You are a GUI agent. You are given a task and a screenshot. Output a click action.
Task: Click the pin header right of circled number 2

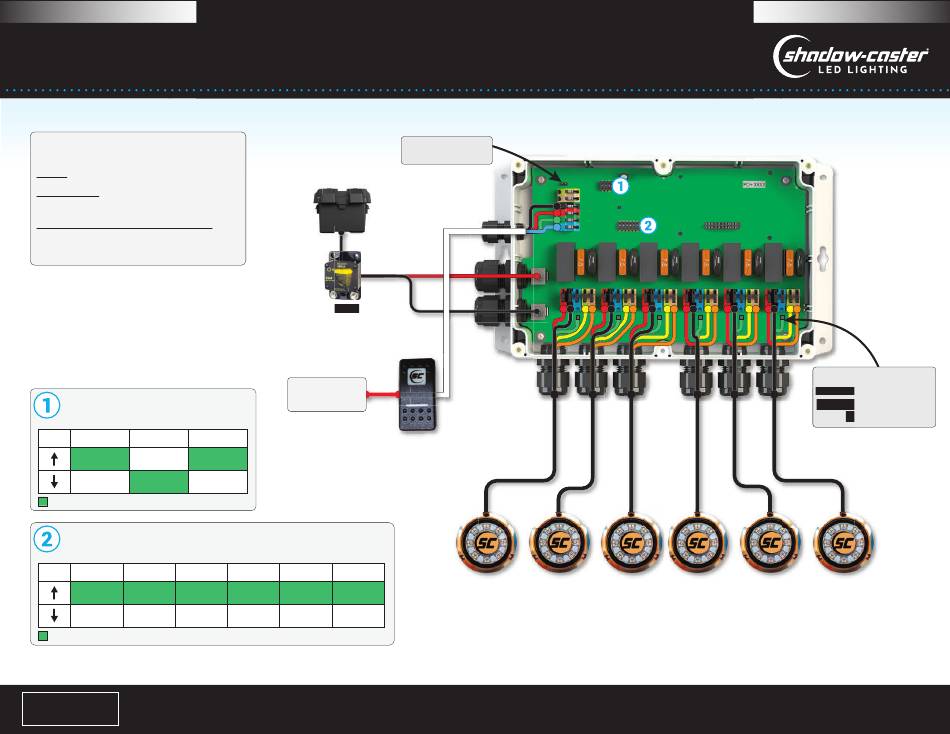721,225
